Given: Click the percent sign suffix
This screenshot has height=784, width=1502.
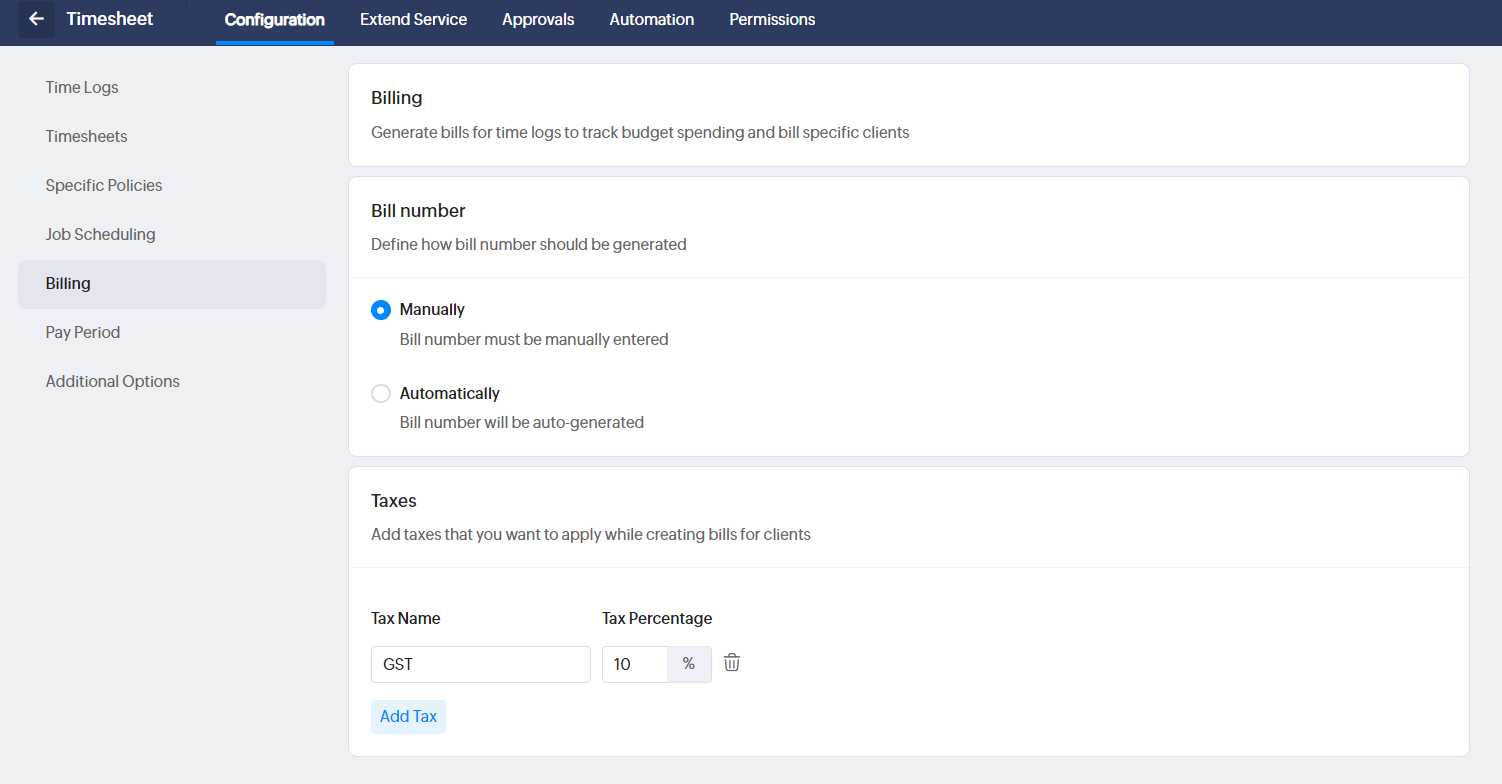Looking at the screenshot, I should [689, 664].
